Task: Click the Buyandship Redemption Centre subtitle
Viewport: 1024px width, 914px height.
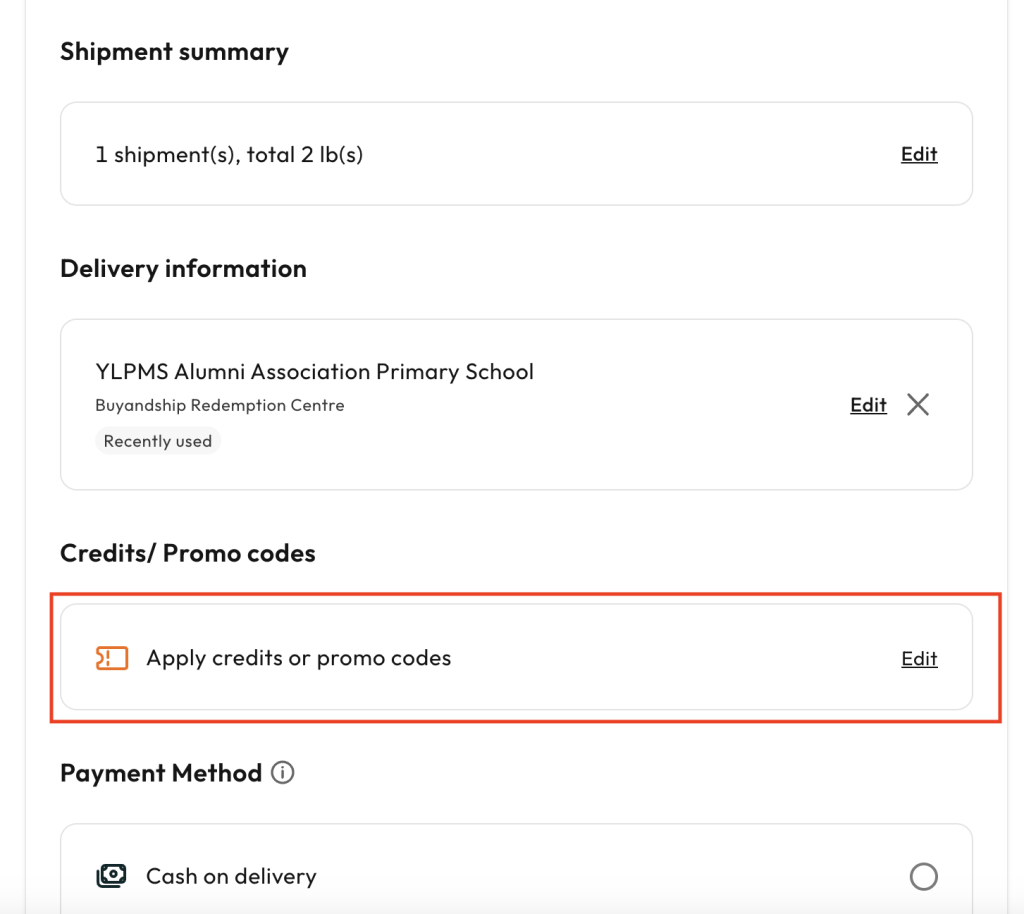Action: (219, 405)
